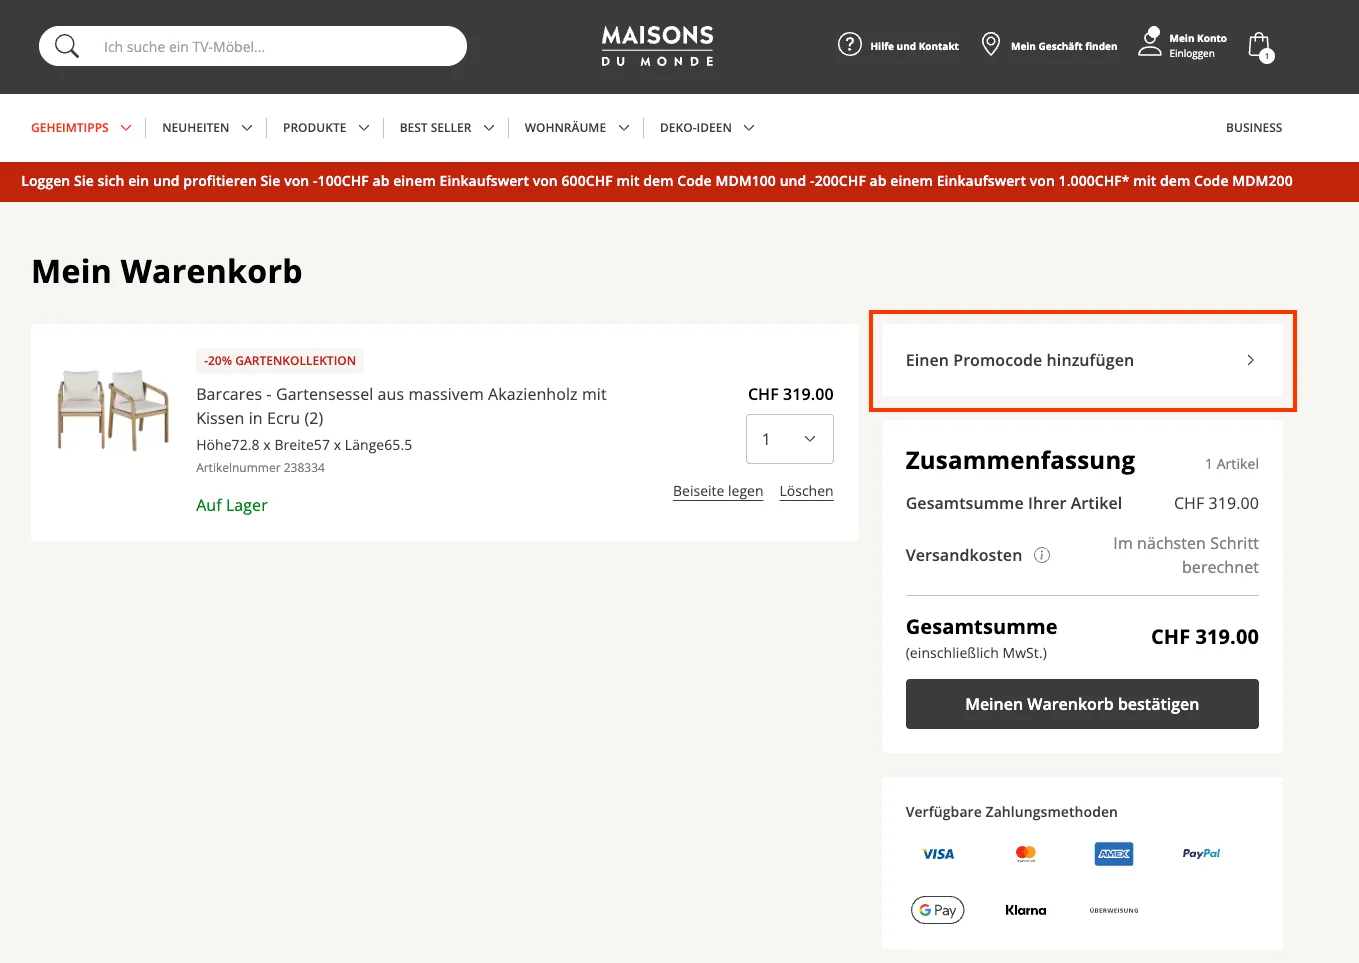The height and width of the screenshot is (963, 1359).
Task: Click the Gesamtsumme bold total CHF 319.00
Action: click(x=1204, y=637)
